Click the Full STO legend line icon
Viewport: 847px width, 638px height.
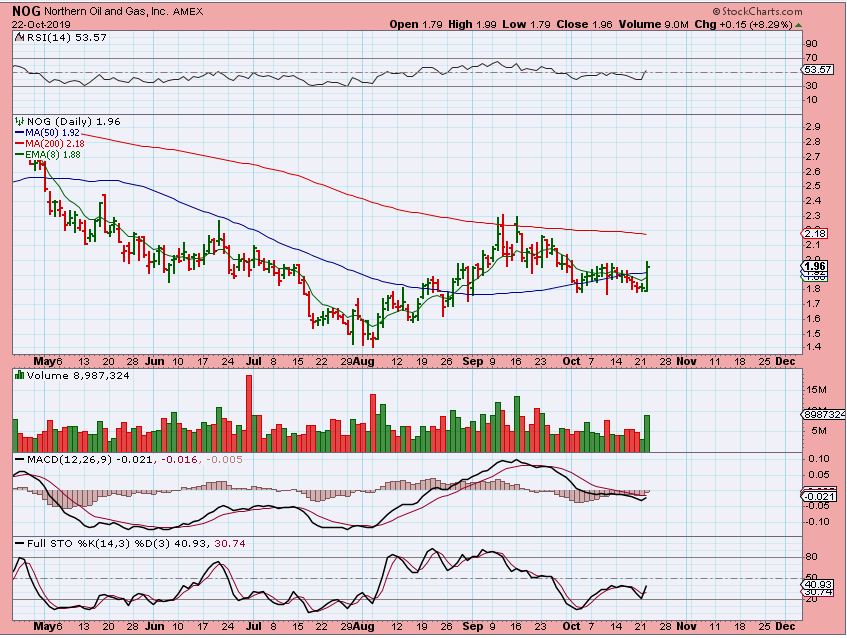20,543
